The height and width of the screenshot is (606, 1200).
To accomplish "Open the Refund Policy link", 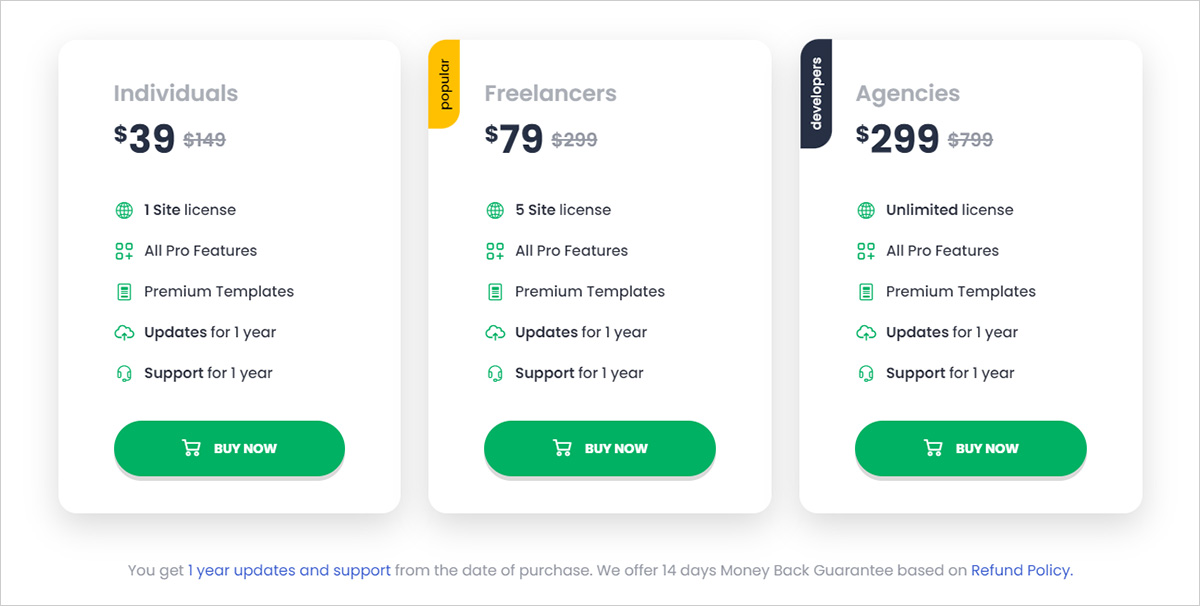I will 1022,570.
